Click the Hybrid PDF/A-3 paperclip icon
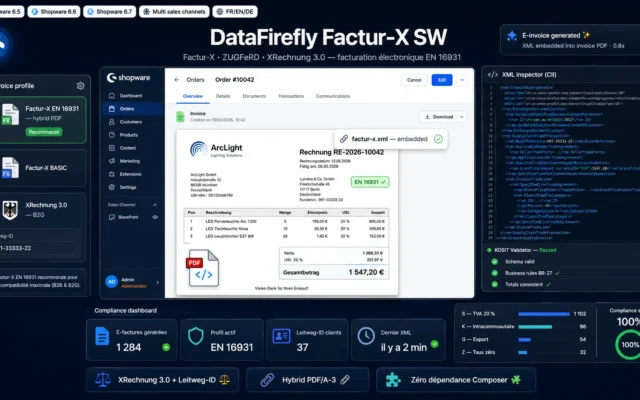Screen dimensions: 640x400 (x=267, y=380)
